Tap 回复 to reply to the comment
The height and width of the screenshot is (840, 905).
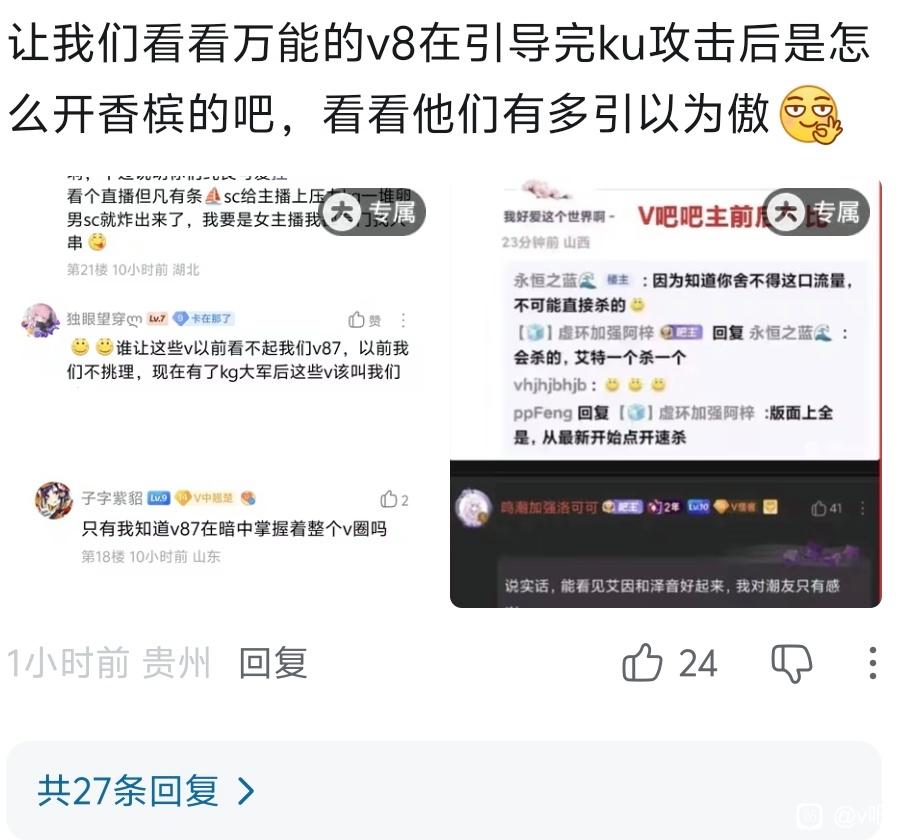pos(273,663)
